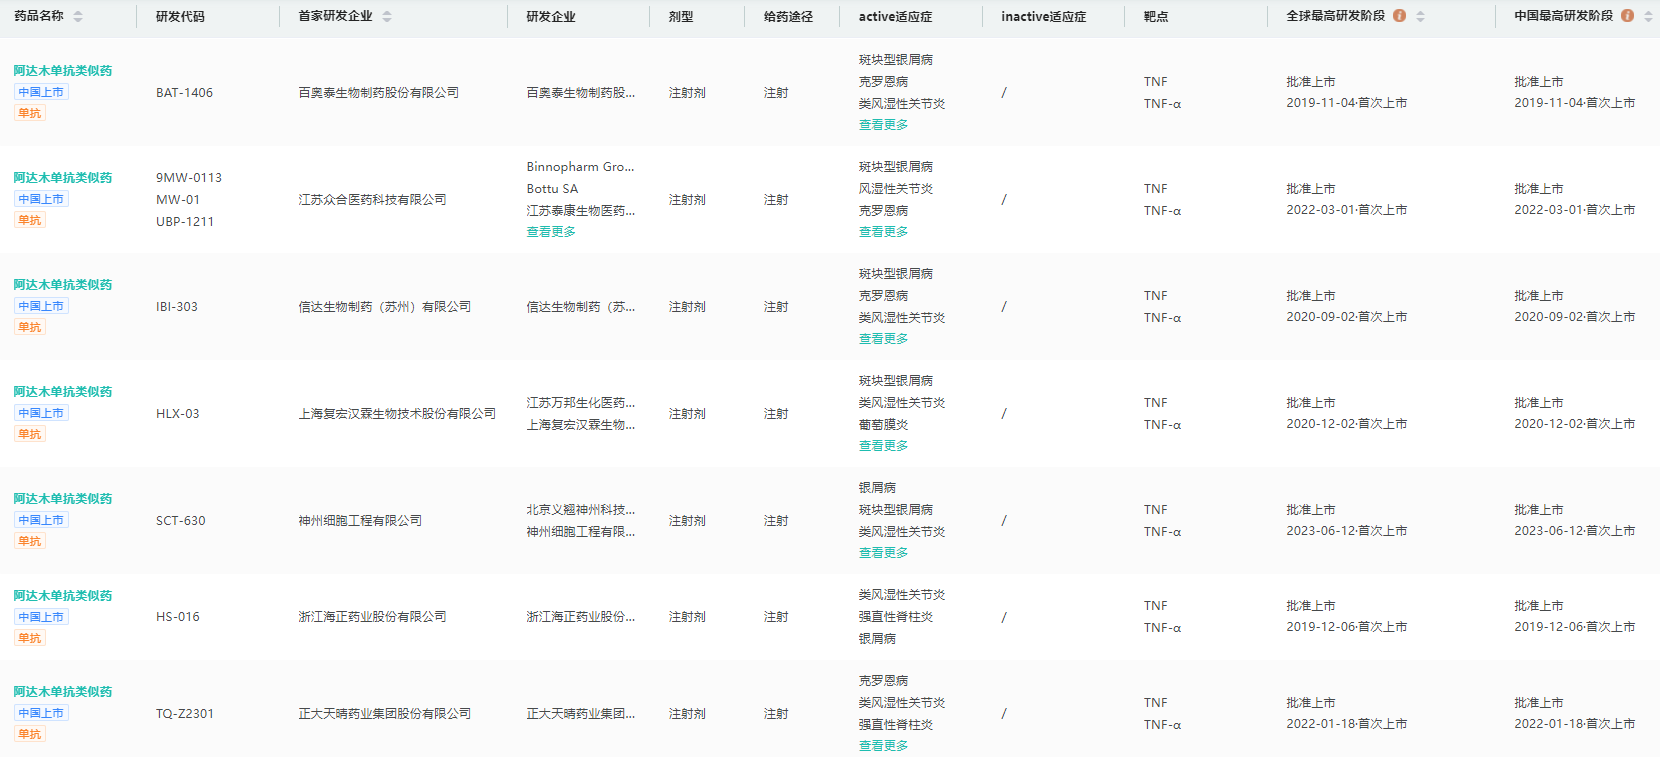This screenshot has height=757, width=1660.
Task: Click 上海复宏汉霖生物技术股份有限公司 company name
Action: tap(397, 414)
